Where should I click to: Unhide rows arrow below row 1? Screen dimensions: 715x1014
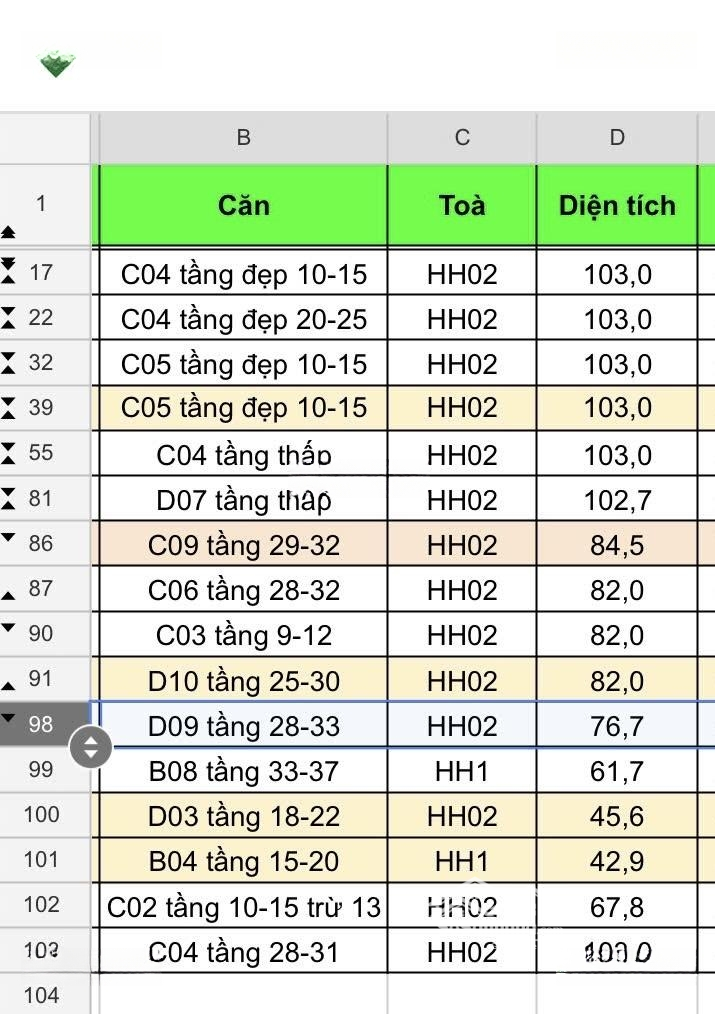pos(9,232)
